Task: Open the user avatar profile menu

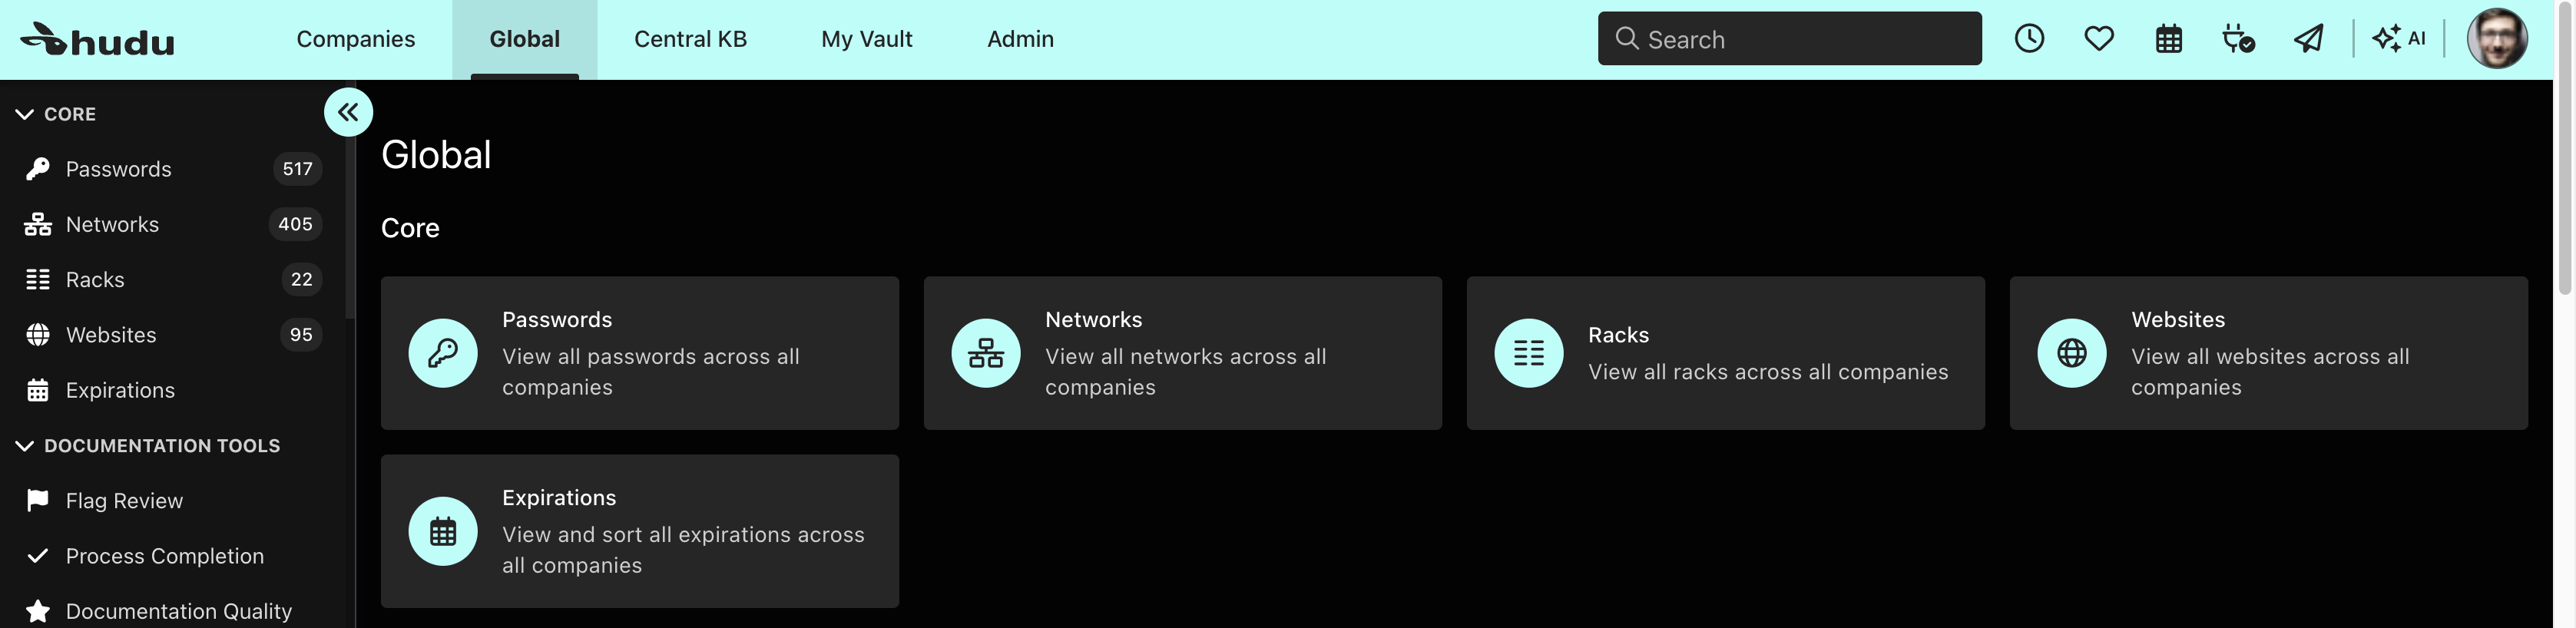Action: click(x=2497, y=39)
